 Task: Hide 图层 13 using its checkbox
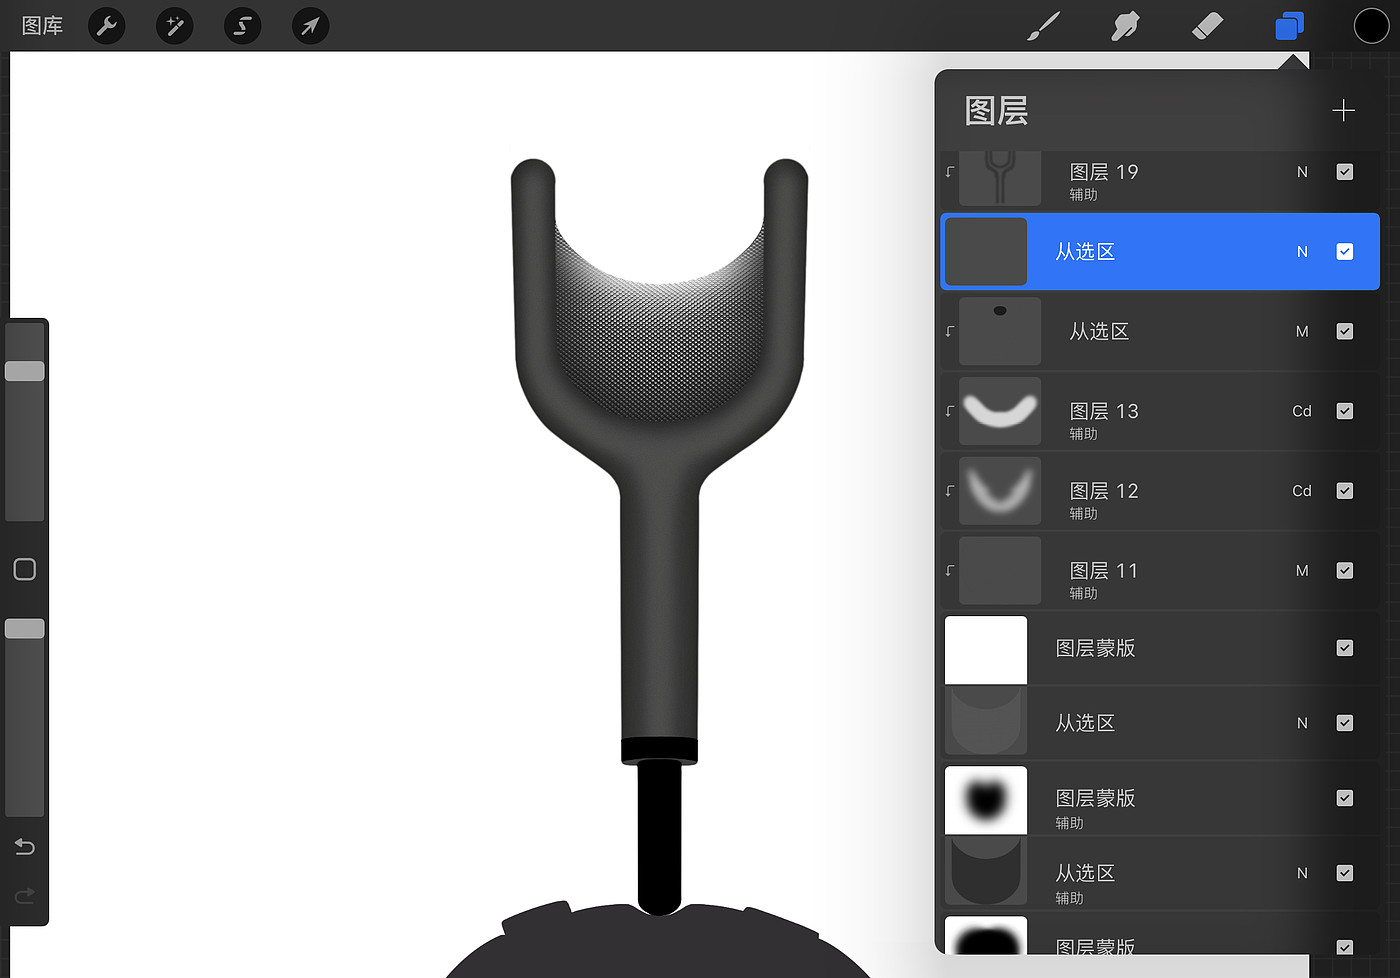click(1345, 411)
